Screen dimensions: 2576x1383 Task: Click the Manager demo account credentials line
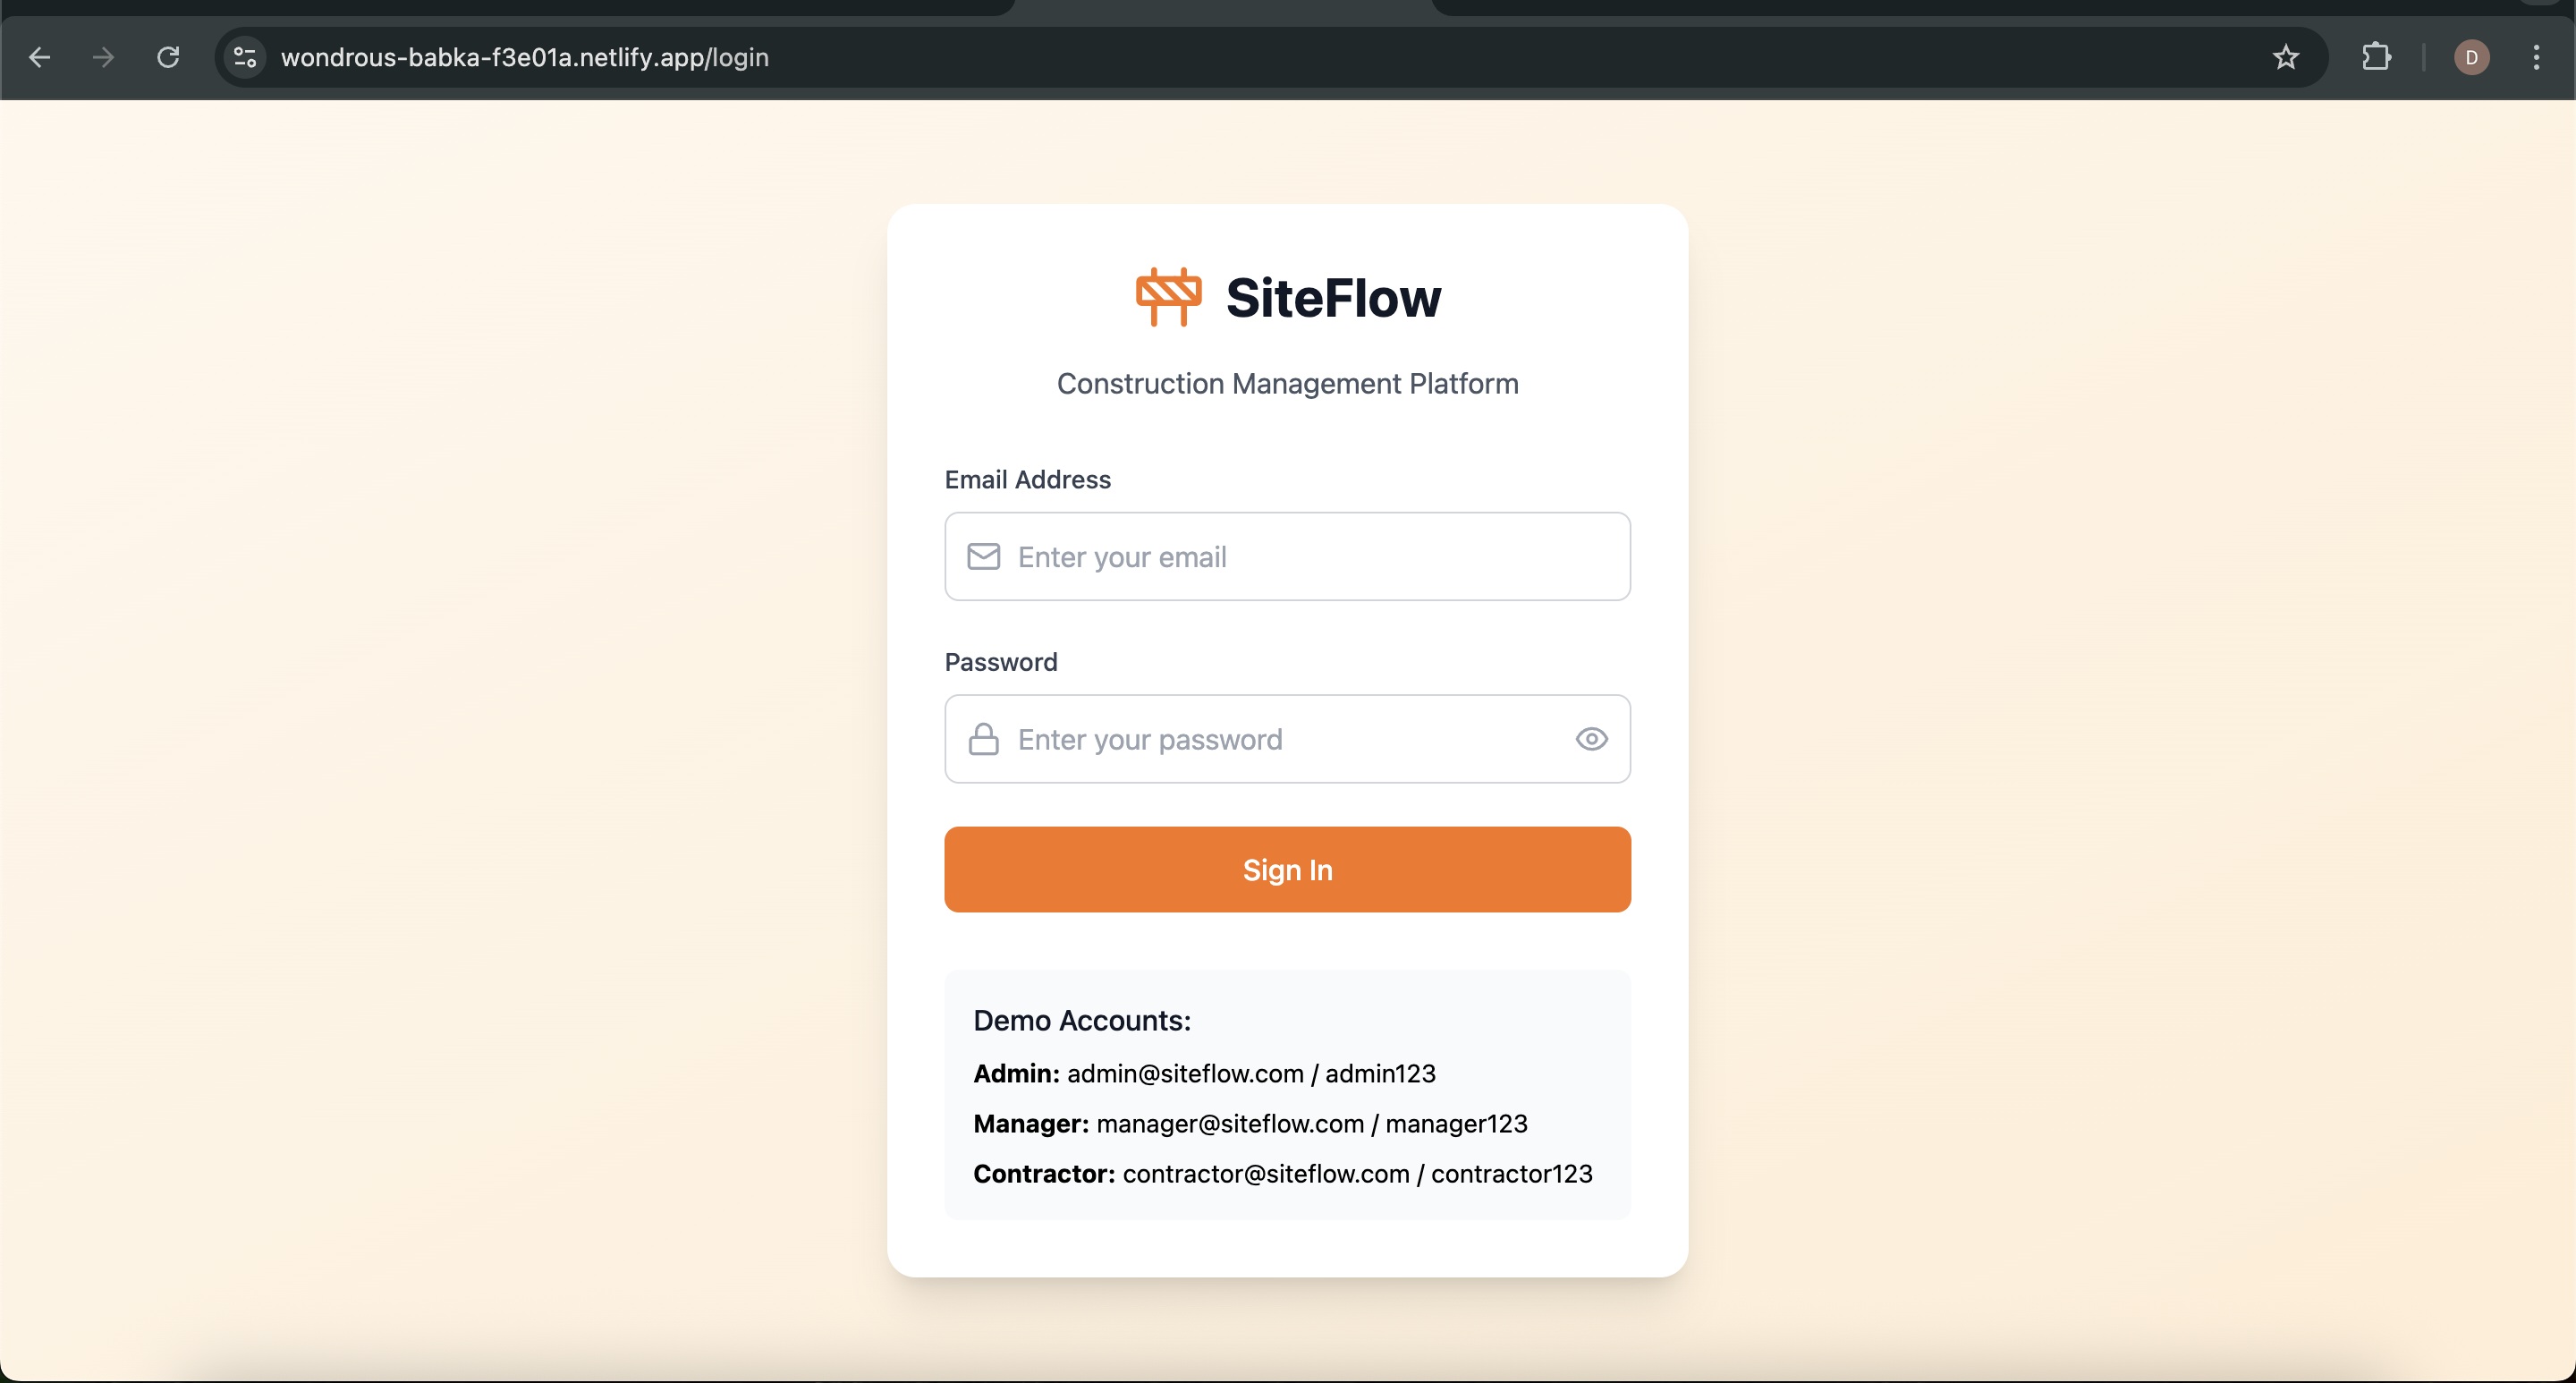(1250, 1124)
